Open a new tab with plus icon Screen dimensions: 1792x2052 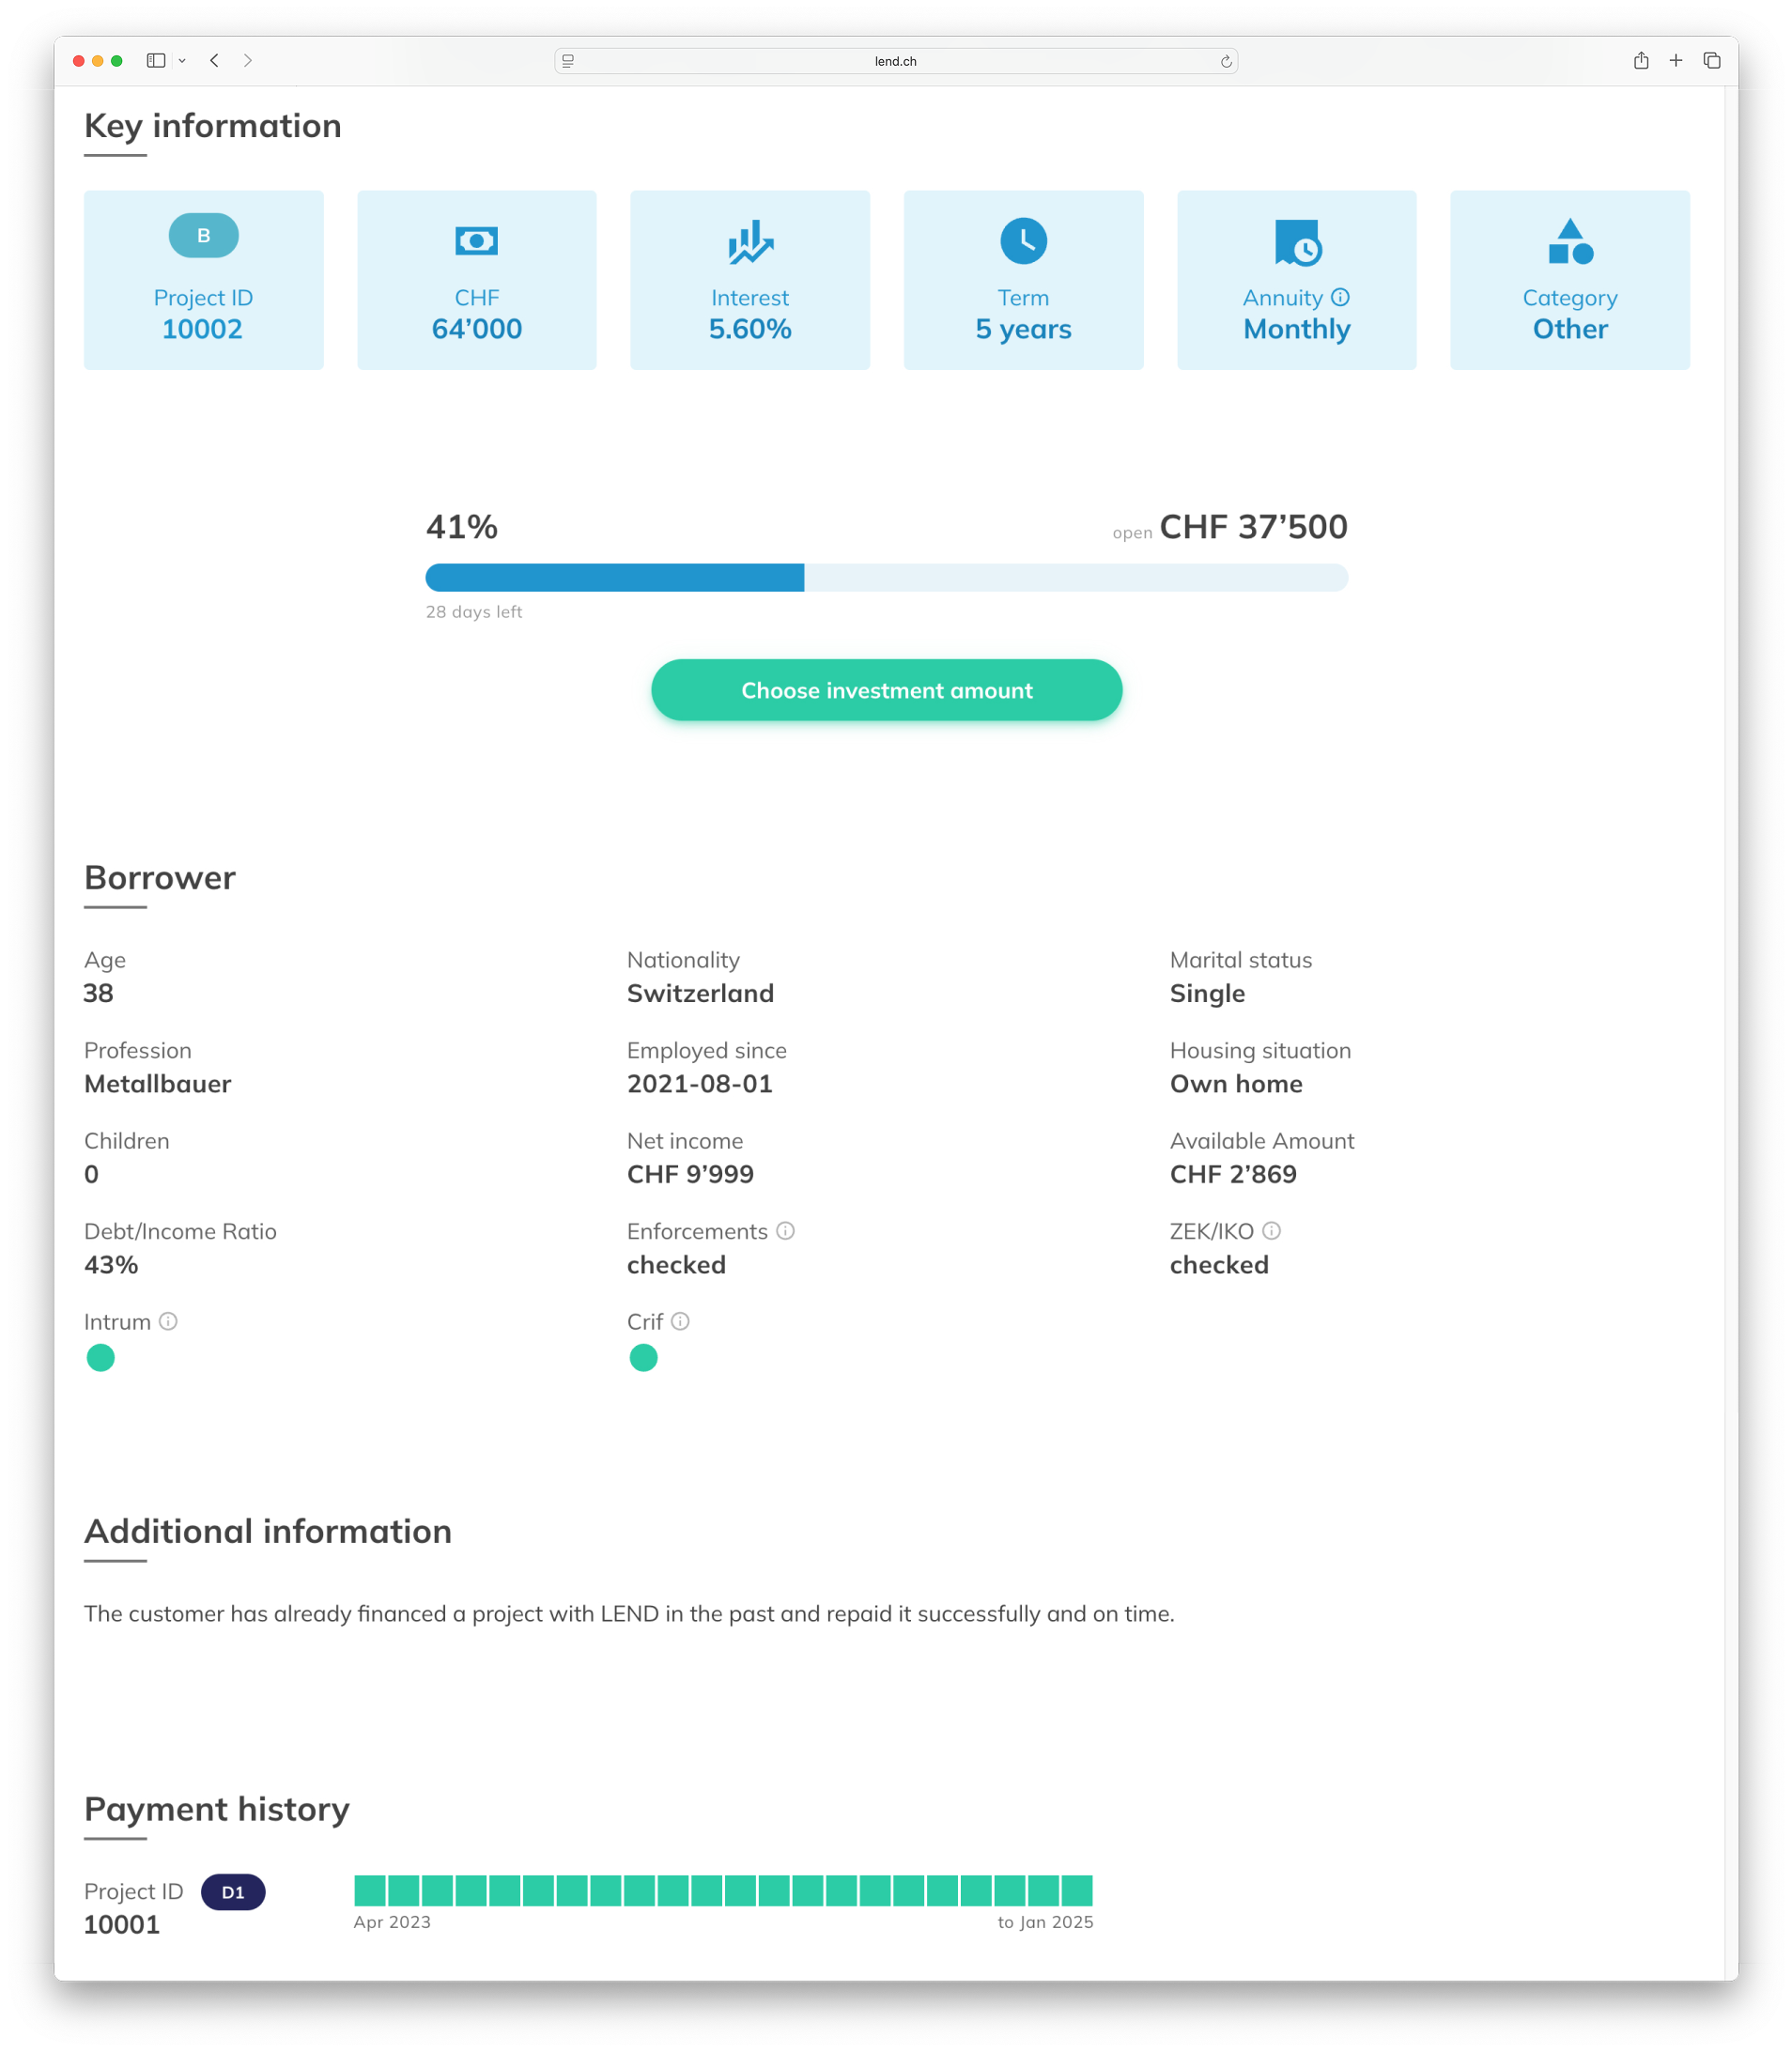(1676, 61)
